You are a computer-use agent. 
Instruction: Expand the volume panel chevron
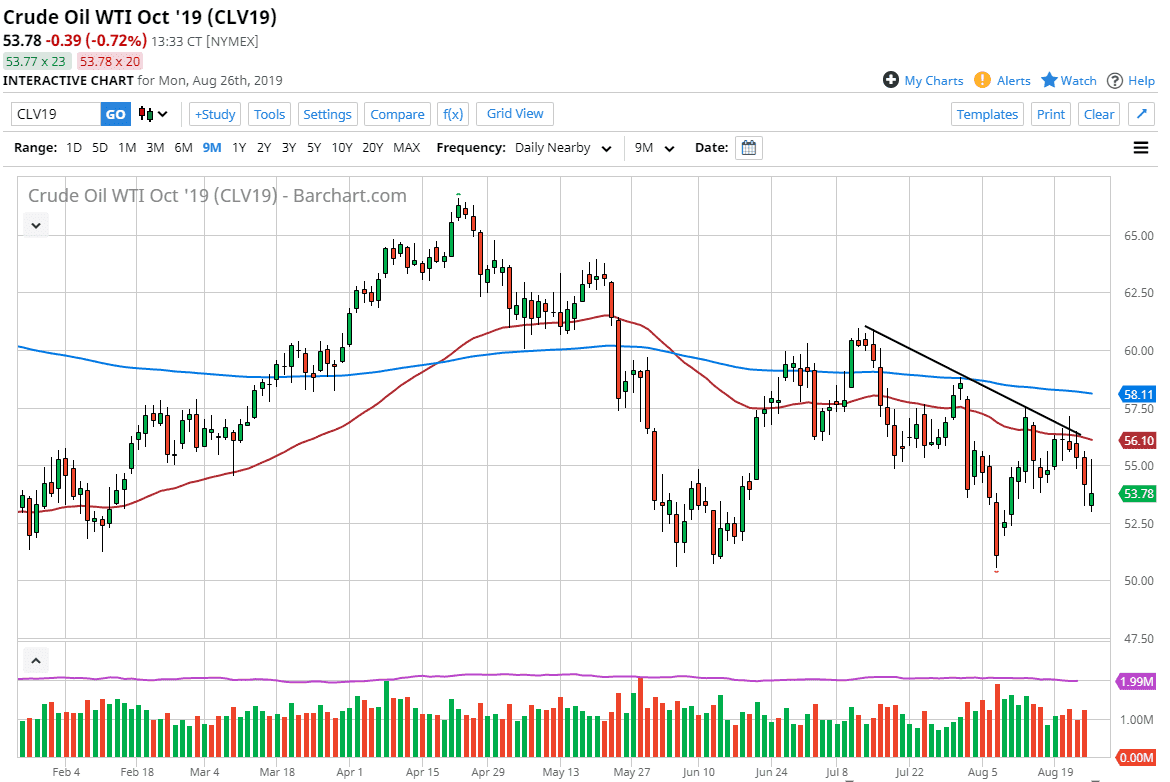click(x=35, y=660)
